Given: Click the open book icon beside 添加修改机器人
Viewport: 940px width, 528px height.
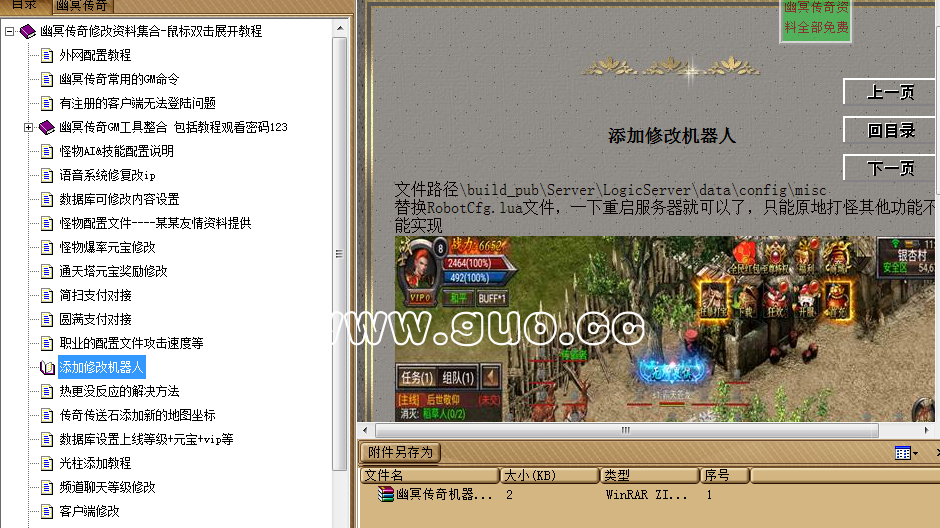Looking at the screenshot, I should coord(47,367).
